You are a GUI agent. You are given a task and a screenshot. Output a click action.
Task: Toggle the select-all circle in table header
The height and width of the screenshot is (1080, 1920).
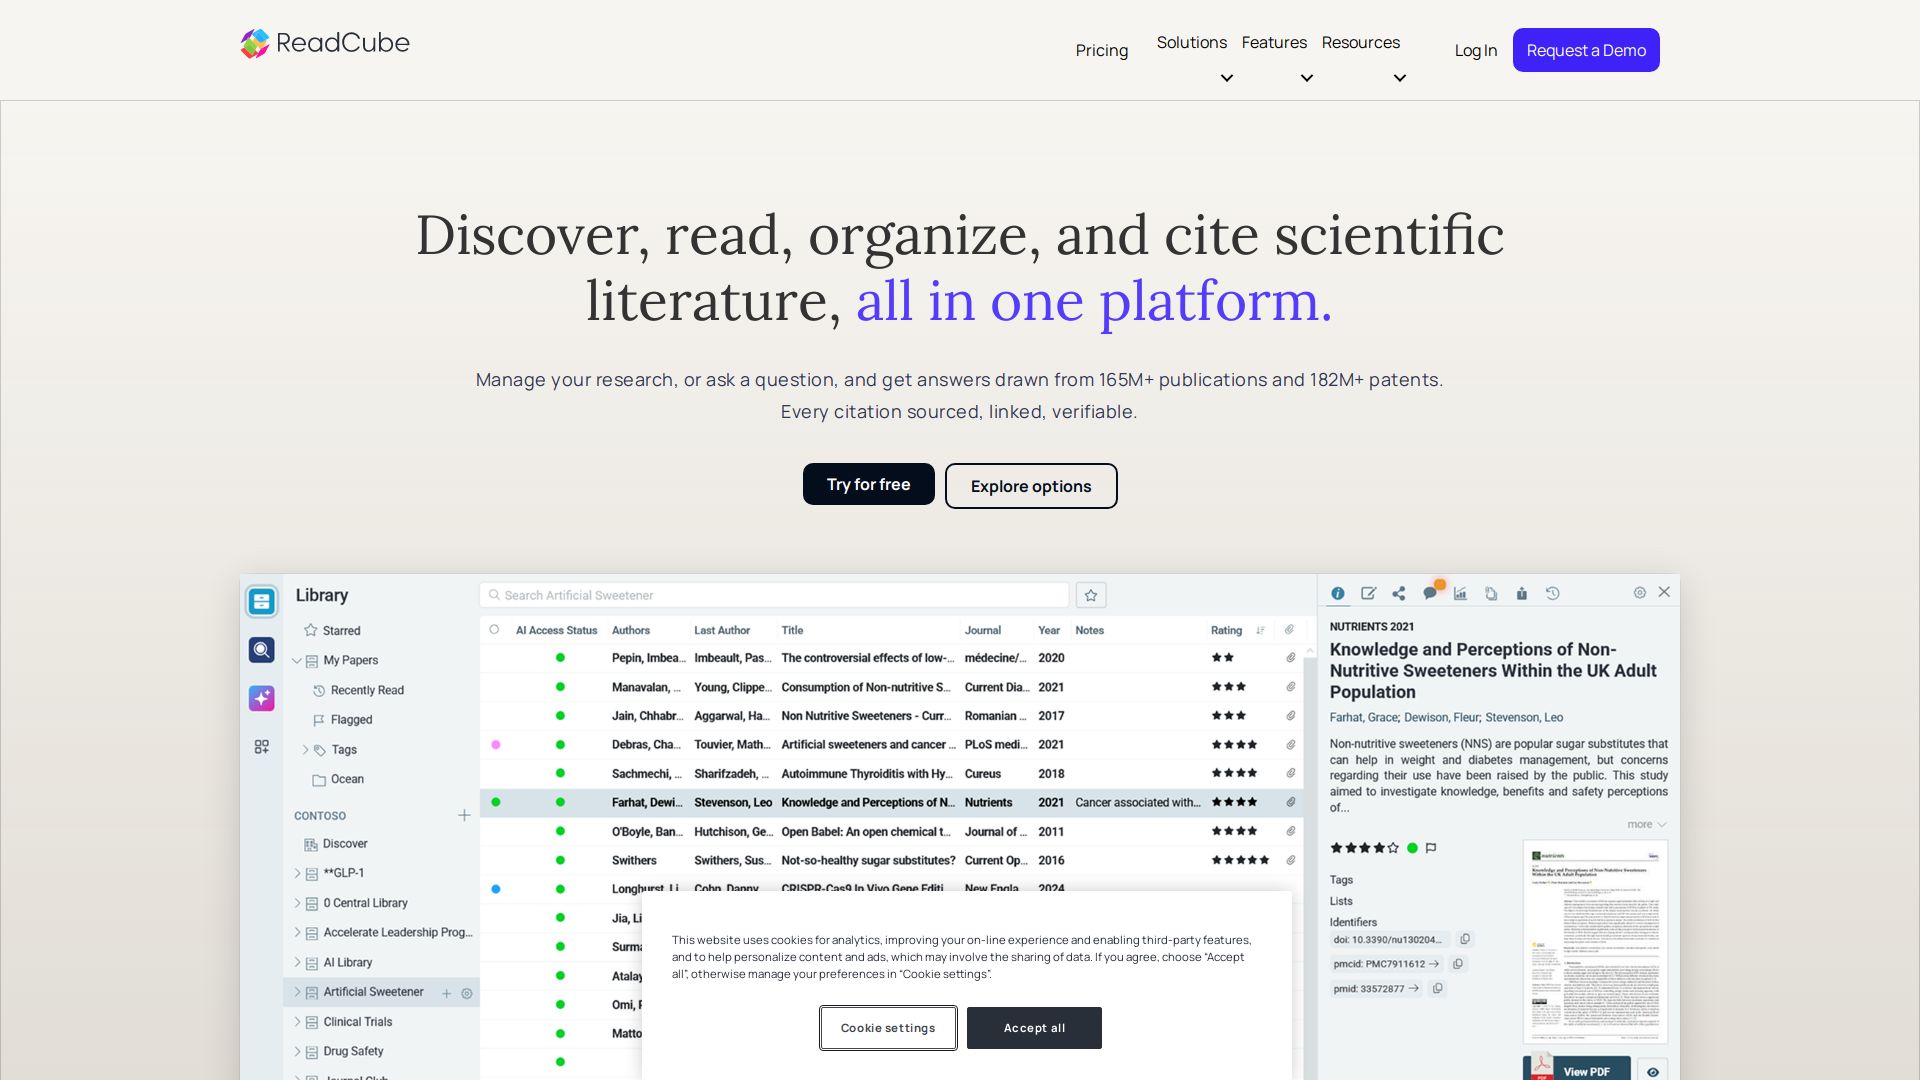[494, 630]
